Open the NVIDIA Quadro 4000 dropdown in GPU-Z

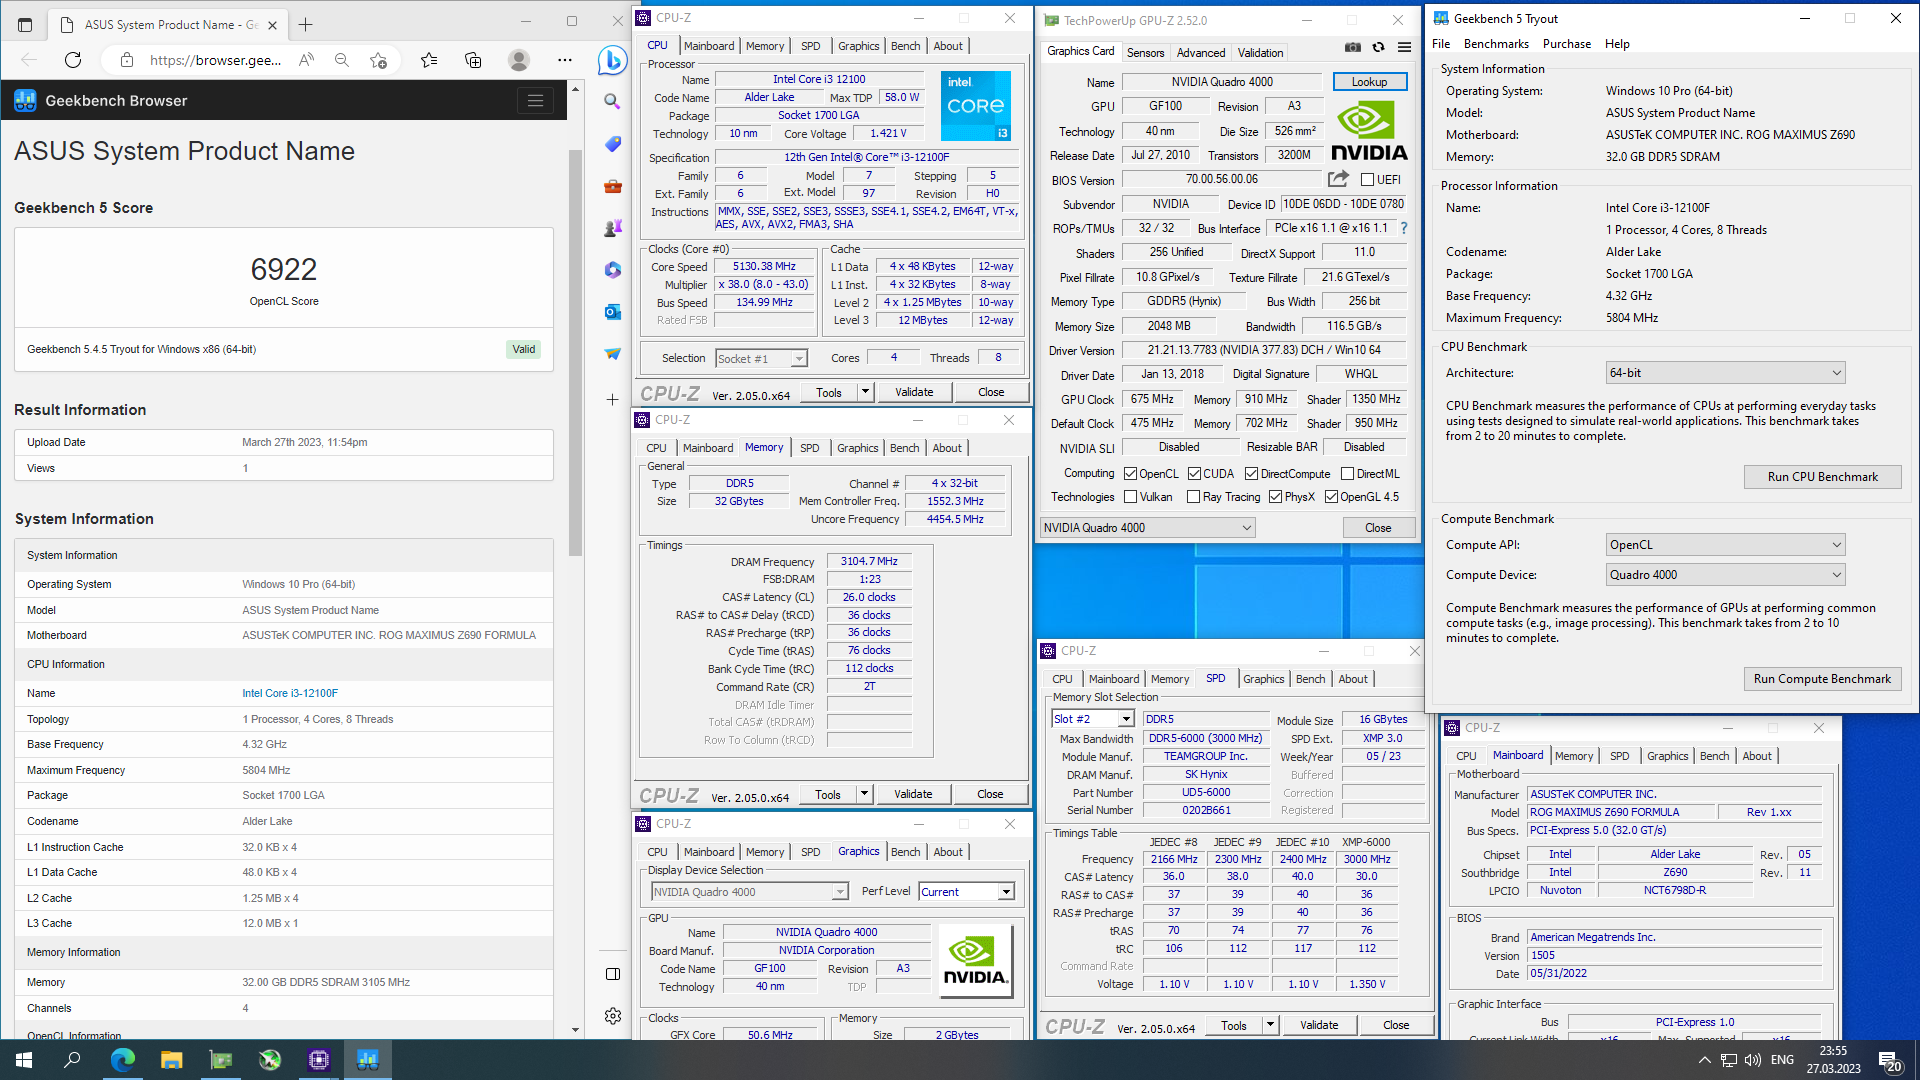coord(1147,528)
